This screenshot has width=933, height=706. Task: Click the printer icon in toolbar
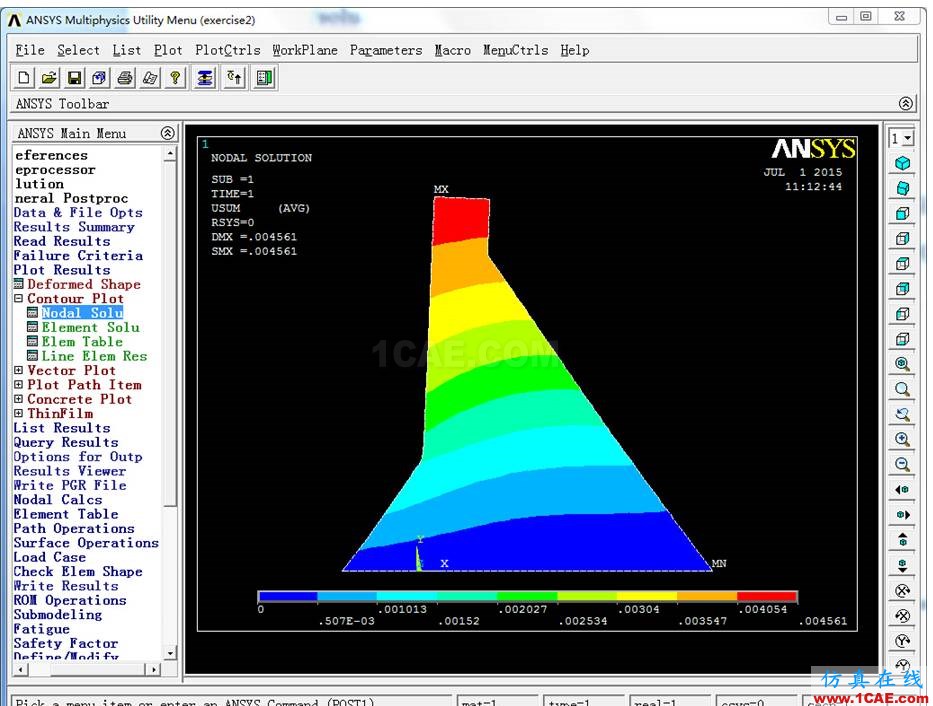125,78
